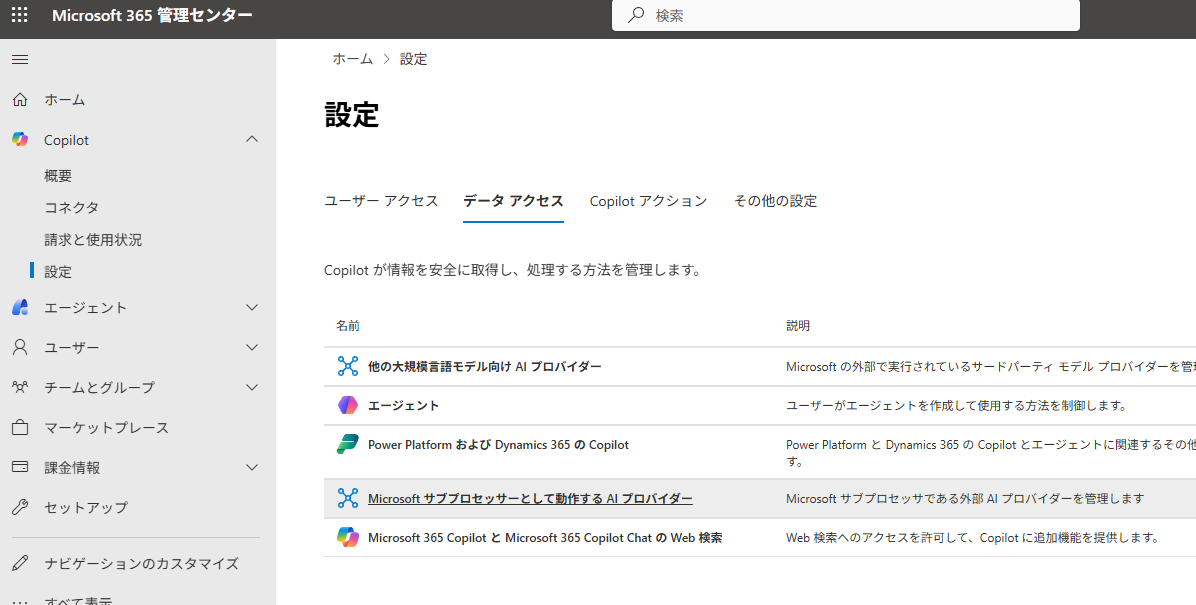
Task: Open the その他の設定 tab
Action: (x=775, y=201)
